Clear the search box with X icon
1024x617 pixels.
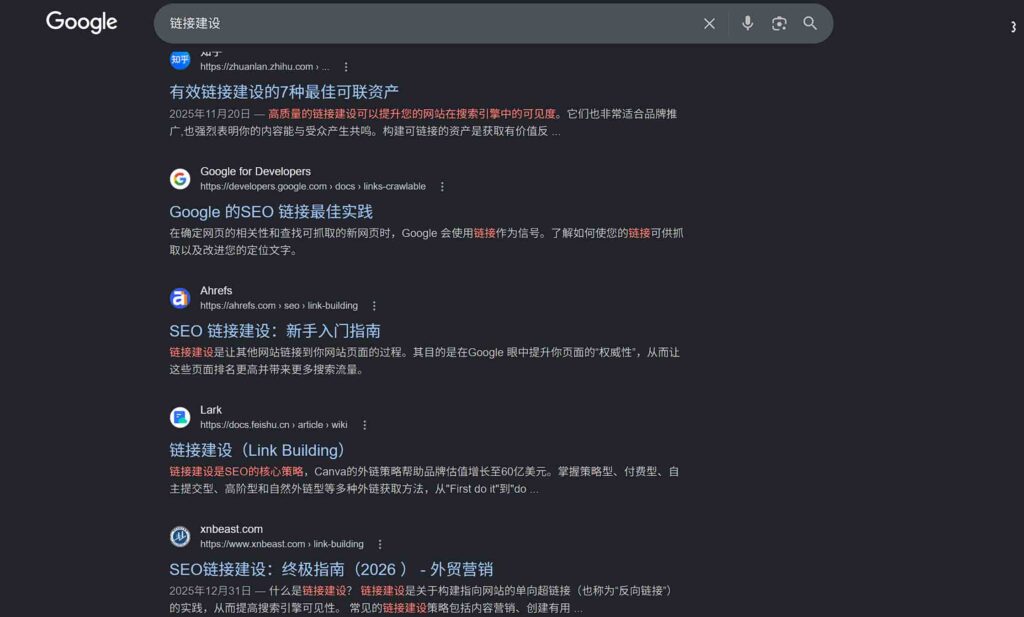tap(709, 24)
